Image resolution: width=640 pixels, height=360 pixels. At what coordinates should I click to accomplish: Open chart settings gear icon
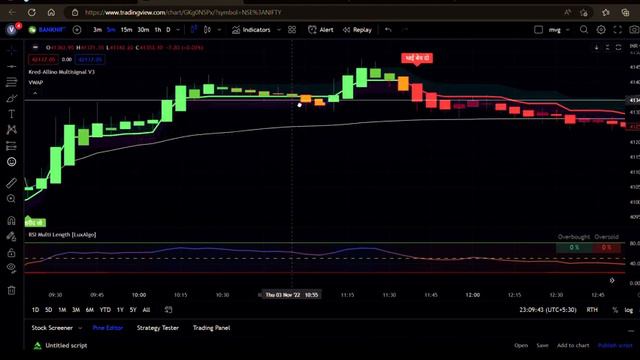(x=601, y=30)
